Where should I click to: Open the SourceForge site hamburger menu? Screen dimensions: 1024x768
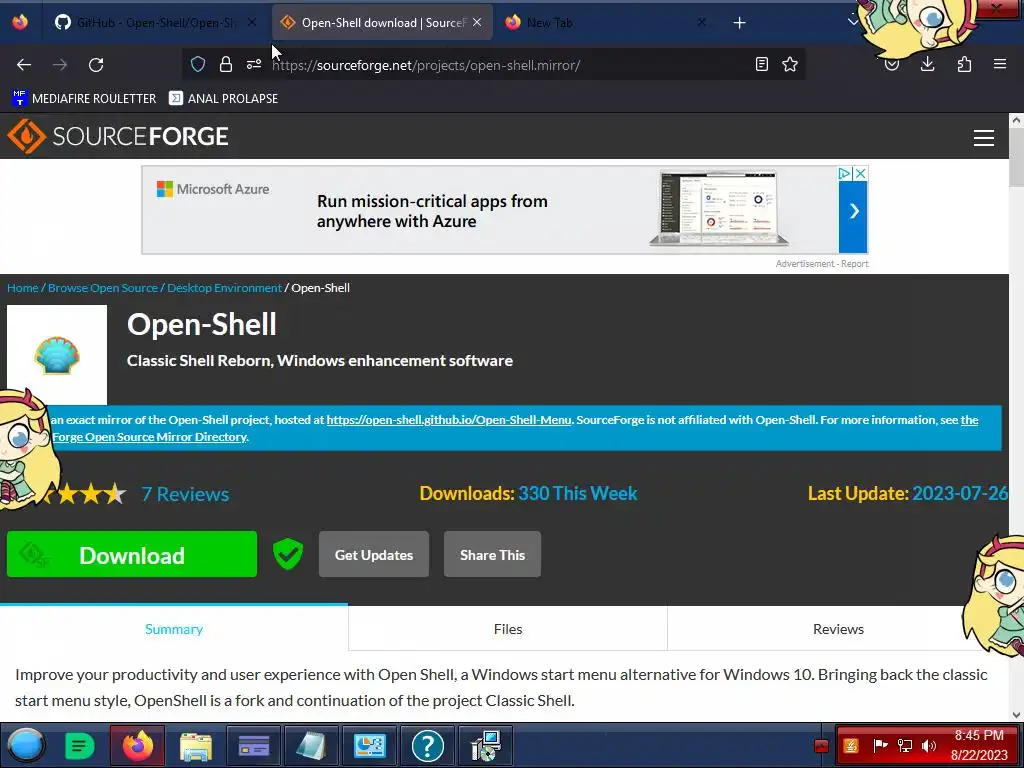click(984, 138)
